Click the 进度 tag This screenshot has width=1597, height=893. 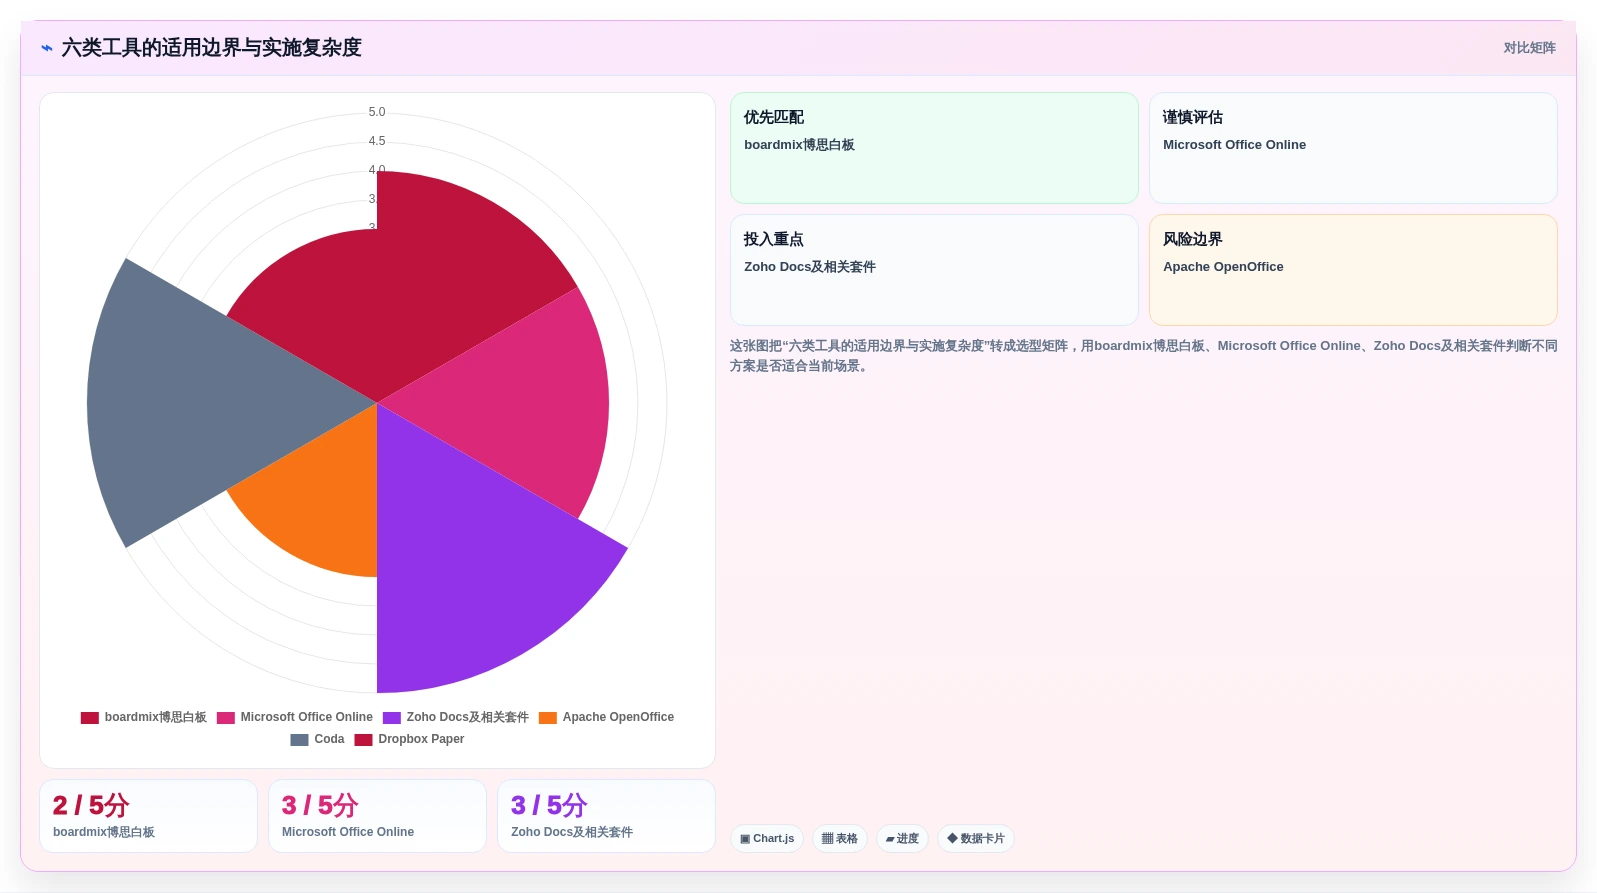(x=902, y=839)
